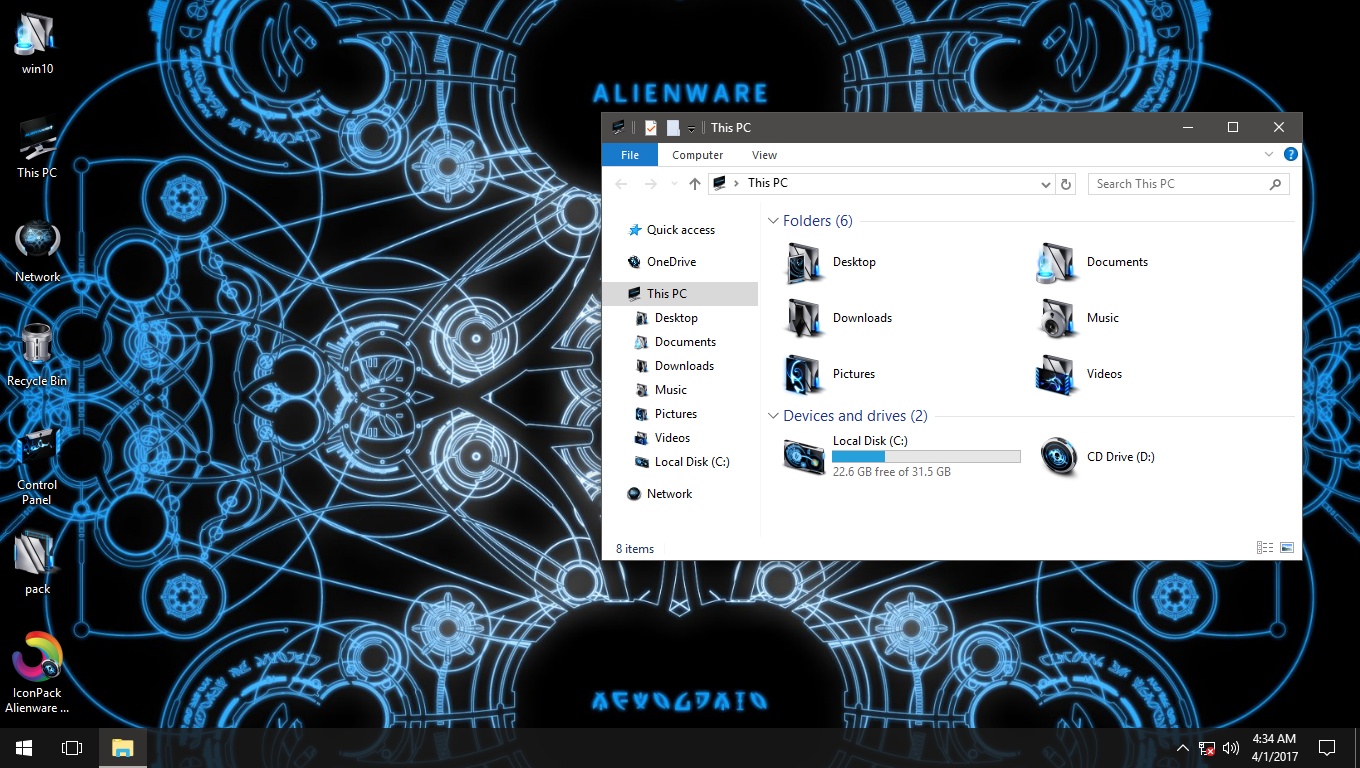Screen dimensions: 1360x768
Task: Open the View menu tab
Action: [764, 155]
